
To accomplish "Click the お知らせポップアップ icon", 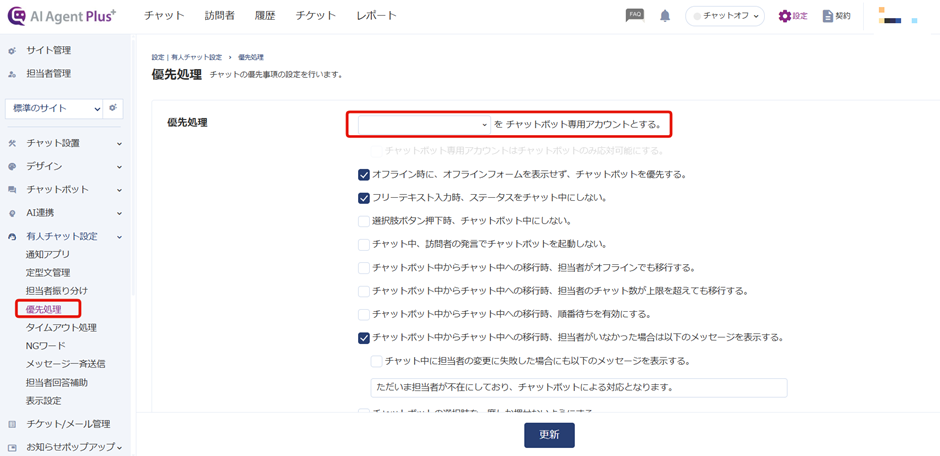I will point(12,448).
